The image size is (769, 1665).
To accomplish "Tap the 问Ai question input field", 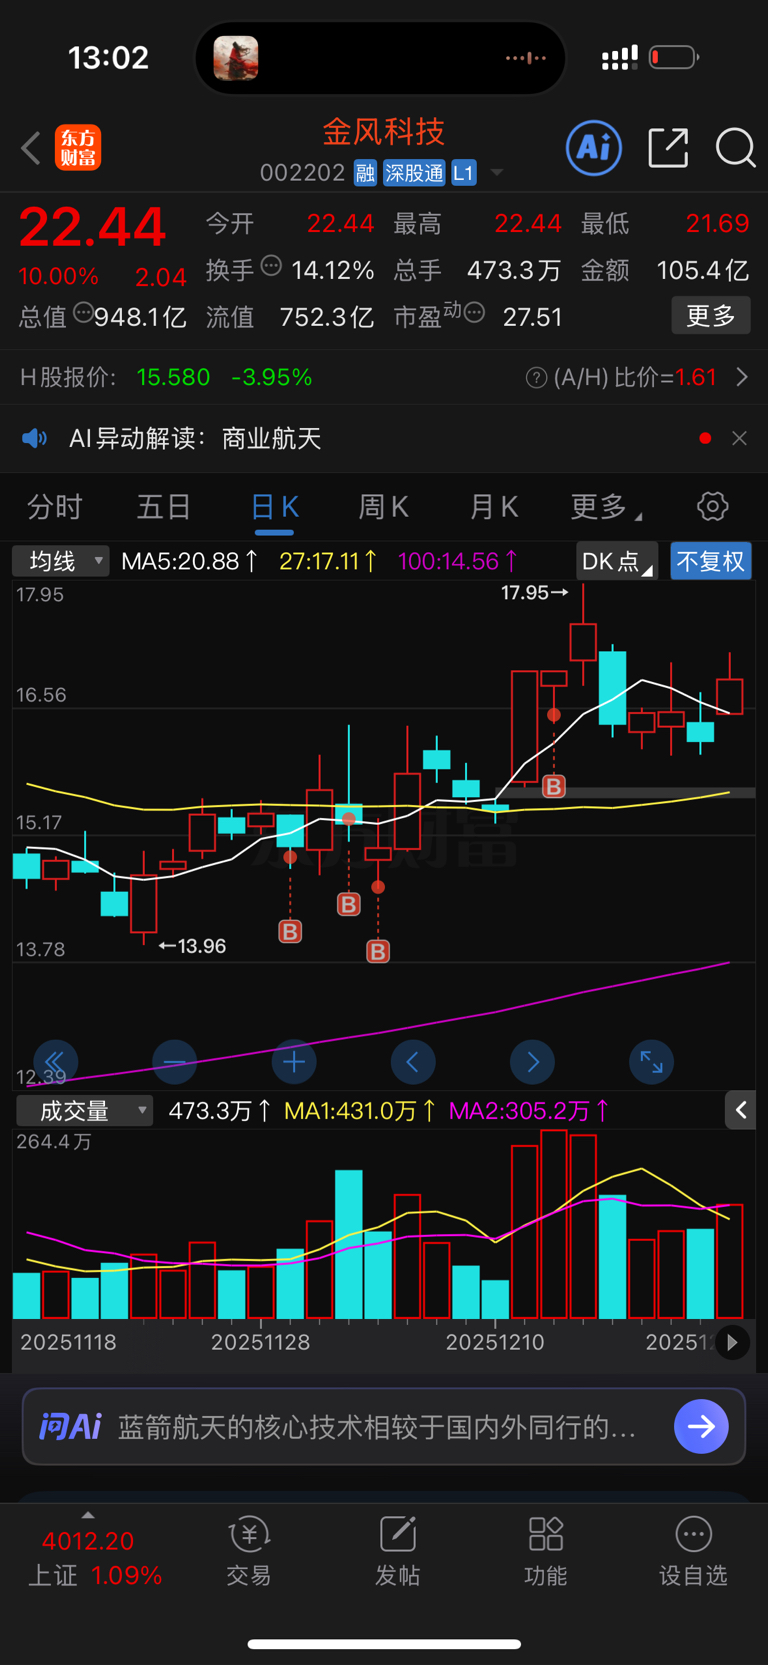I will [x=384, y=1426].
